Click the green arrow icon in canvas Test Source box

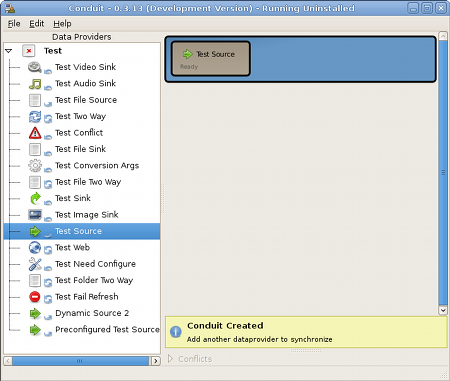tap(188, 54)
